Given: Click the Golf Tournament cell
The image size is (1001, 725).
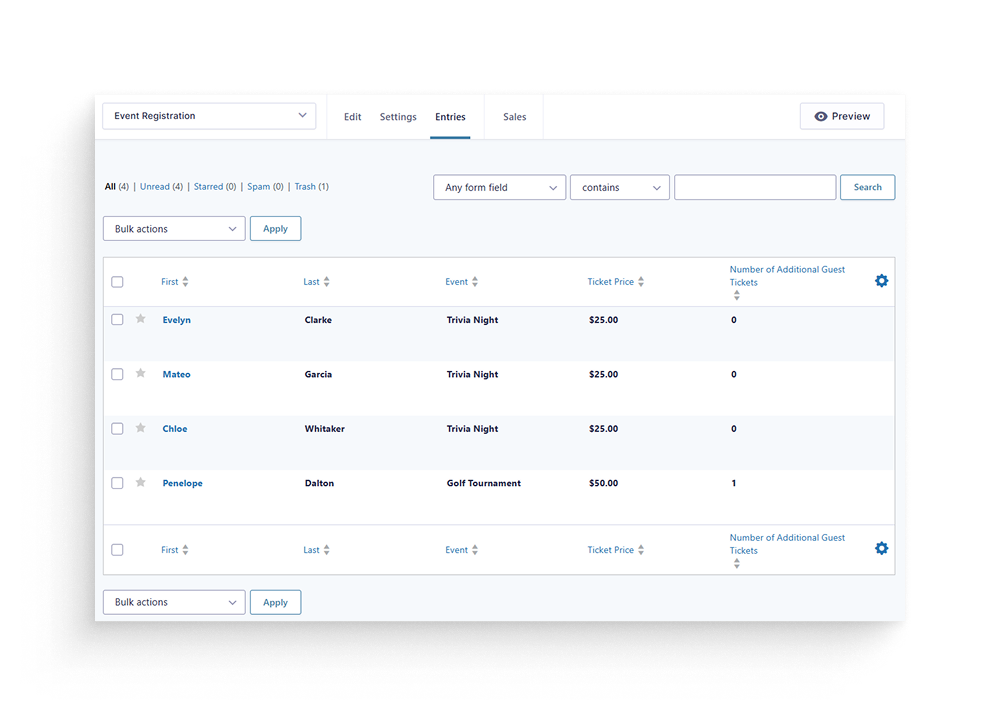Looking at the screenshot, I should coord(483,483).
